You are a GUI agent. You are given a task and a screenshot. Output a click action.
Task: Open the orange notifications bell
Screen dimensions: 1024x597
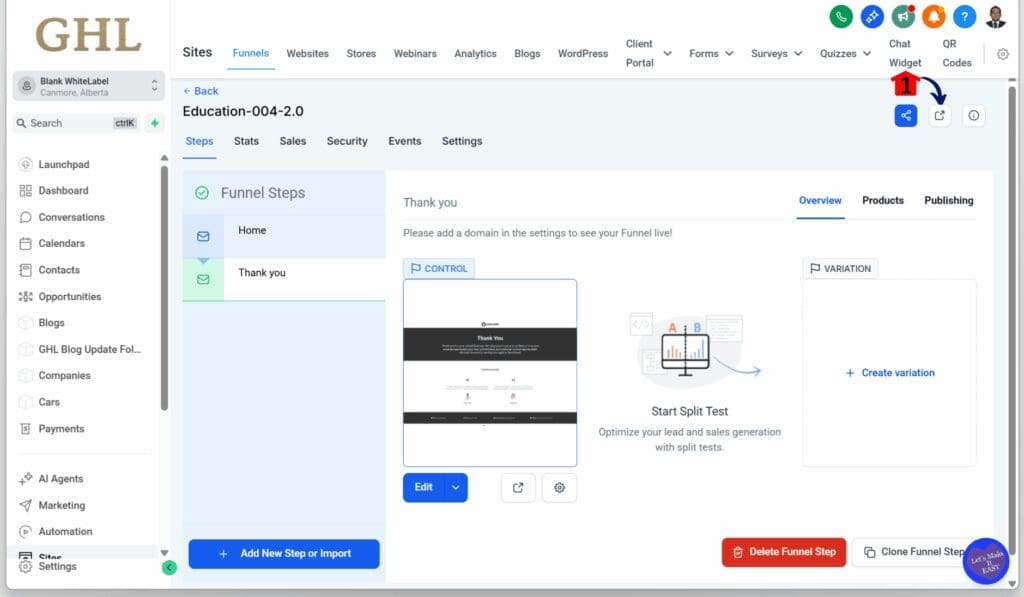[933, 17]
